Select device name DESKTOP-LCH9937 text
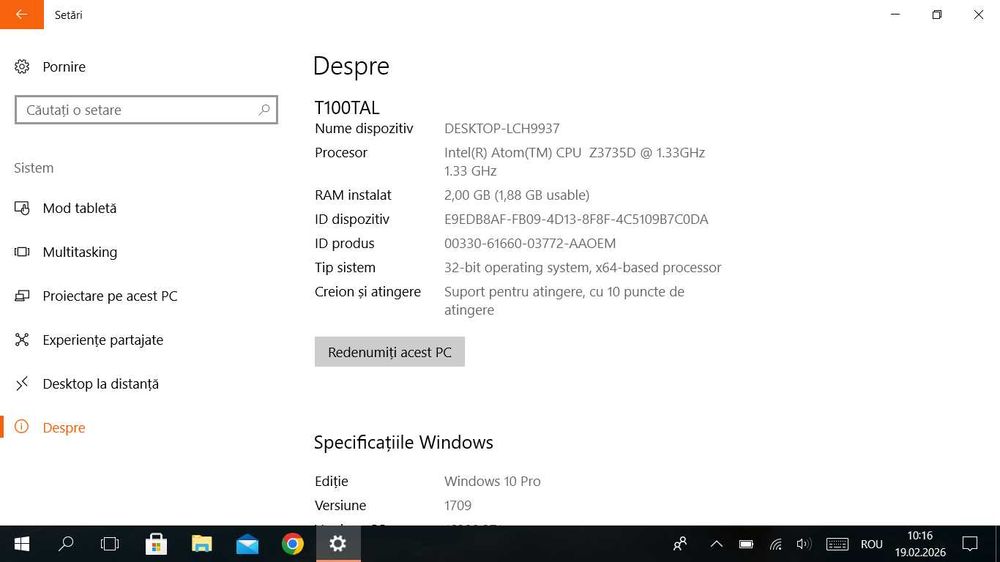Viewport: 1000px width, 562px height. [x=502, y=128]
